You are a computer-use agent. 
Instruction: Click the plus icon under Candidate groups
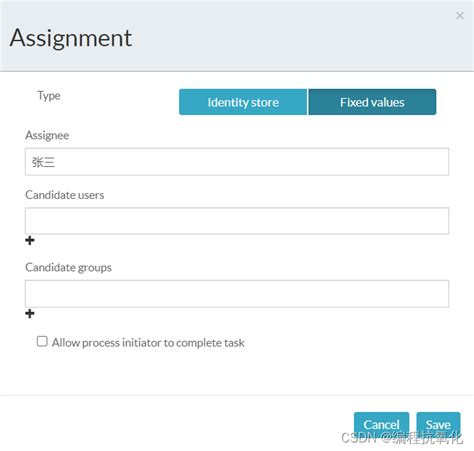pos(30,313)
